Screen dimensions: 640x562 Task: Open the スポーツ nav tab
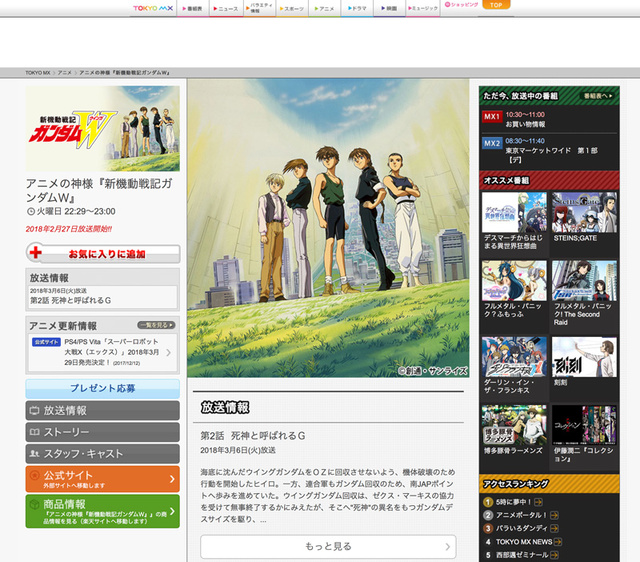pos(291,9)
